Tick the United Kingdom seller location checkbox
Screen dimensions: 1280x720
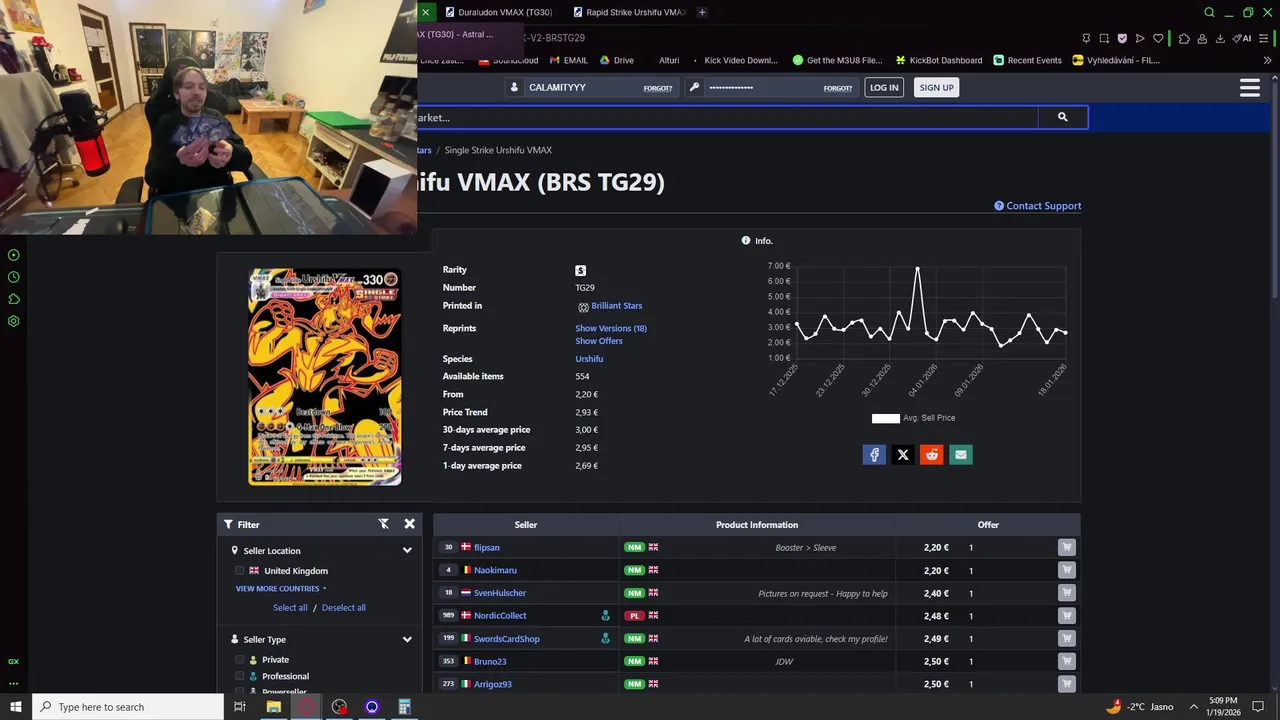[x=239, y=571]
